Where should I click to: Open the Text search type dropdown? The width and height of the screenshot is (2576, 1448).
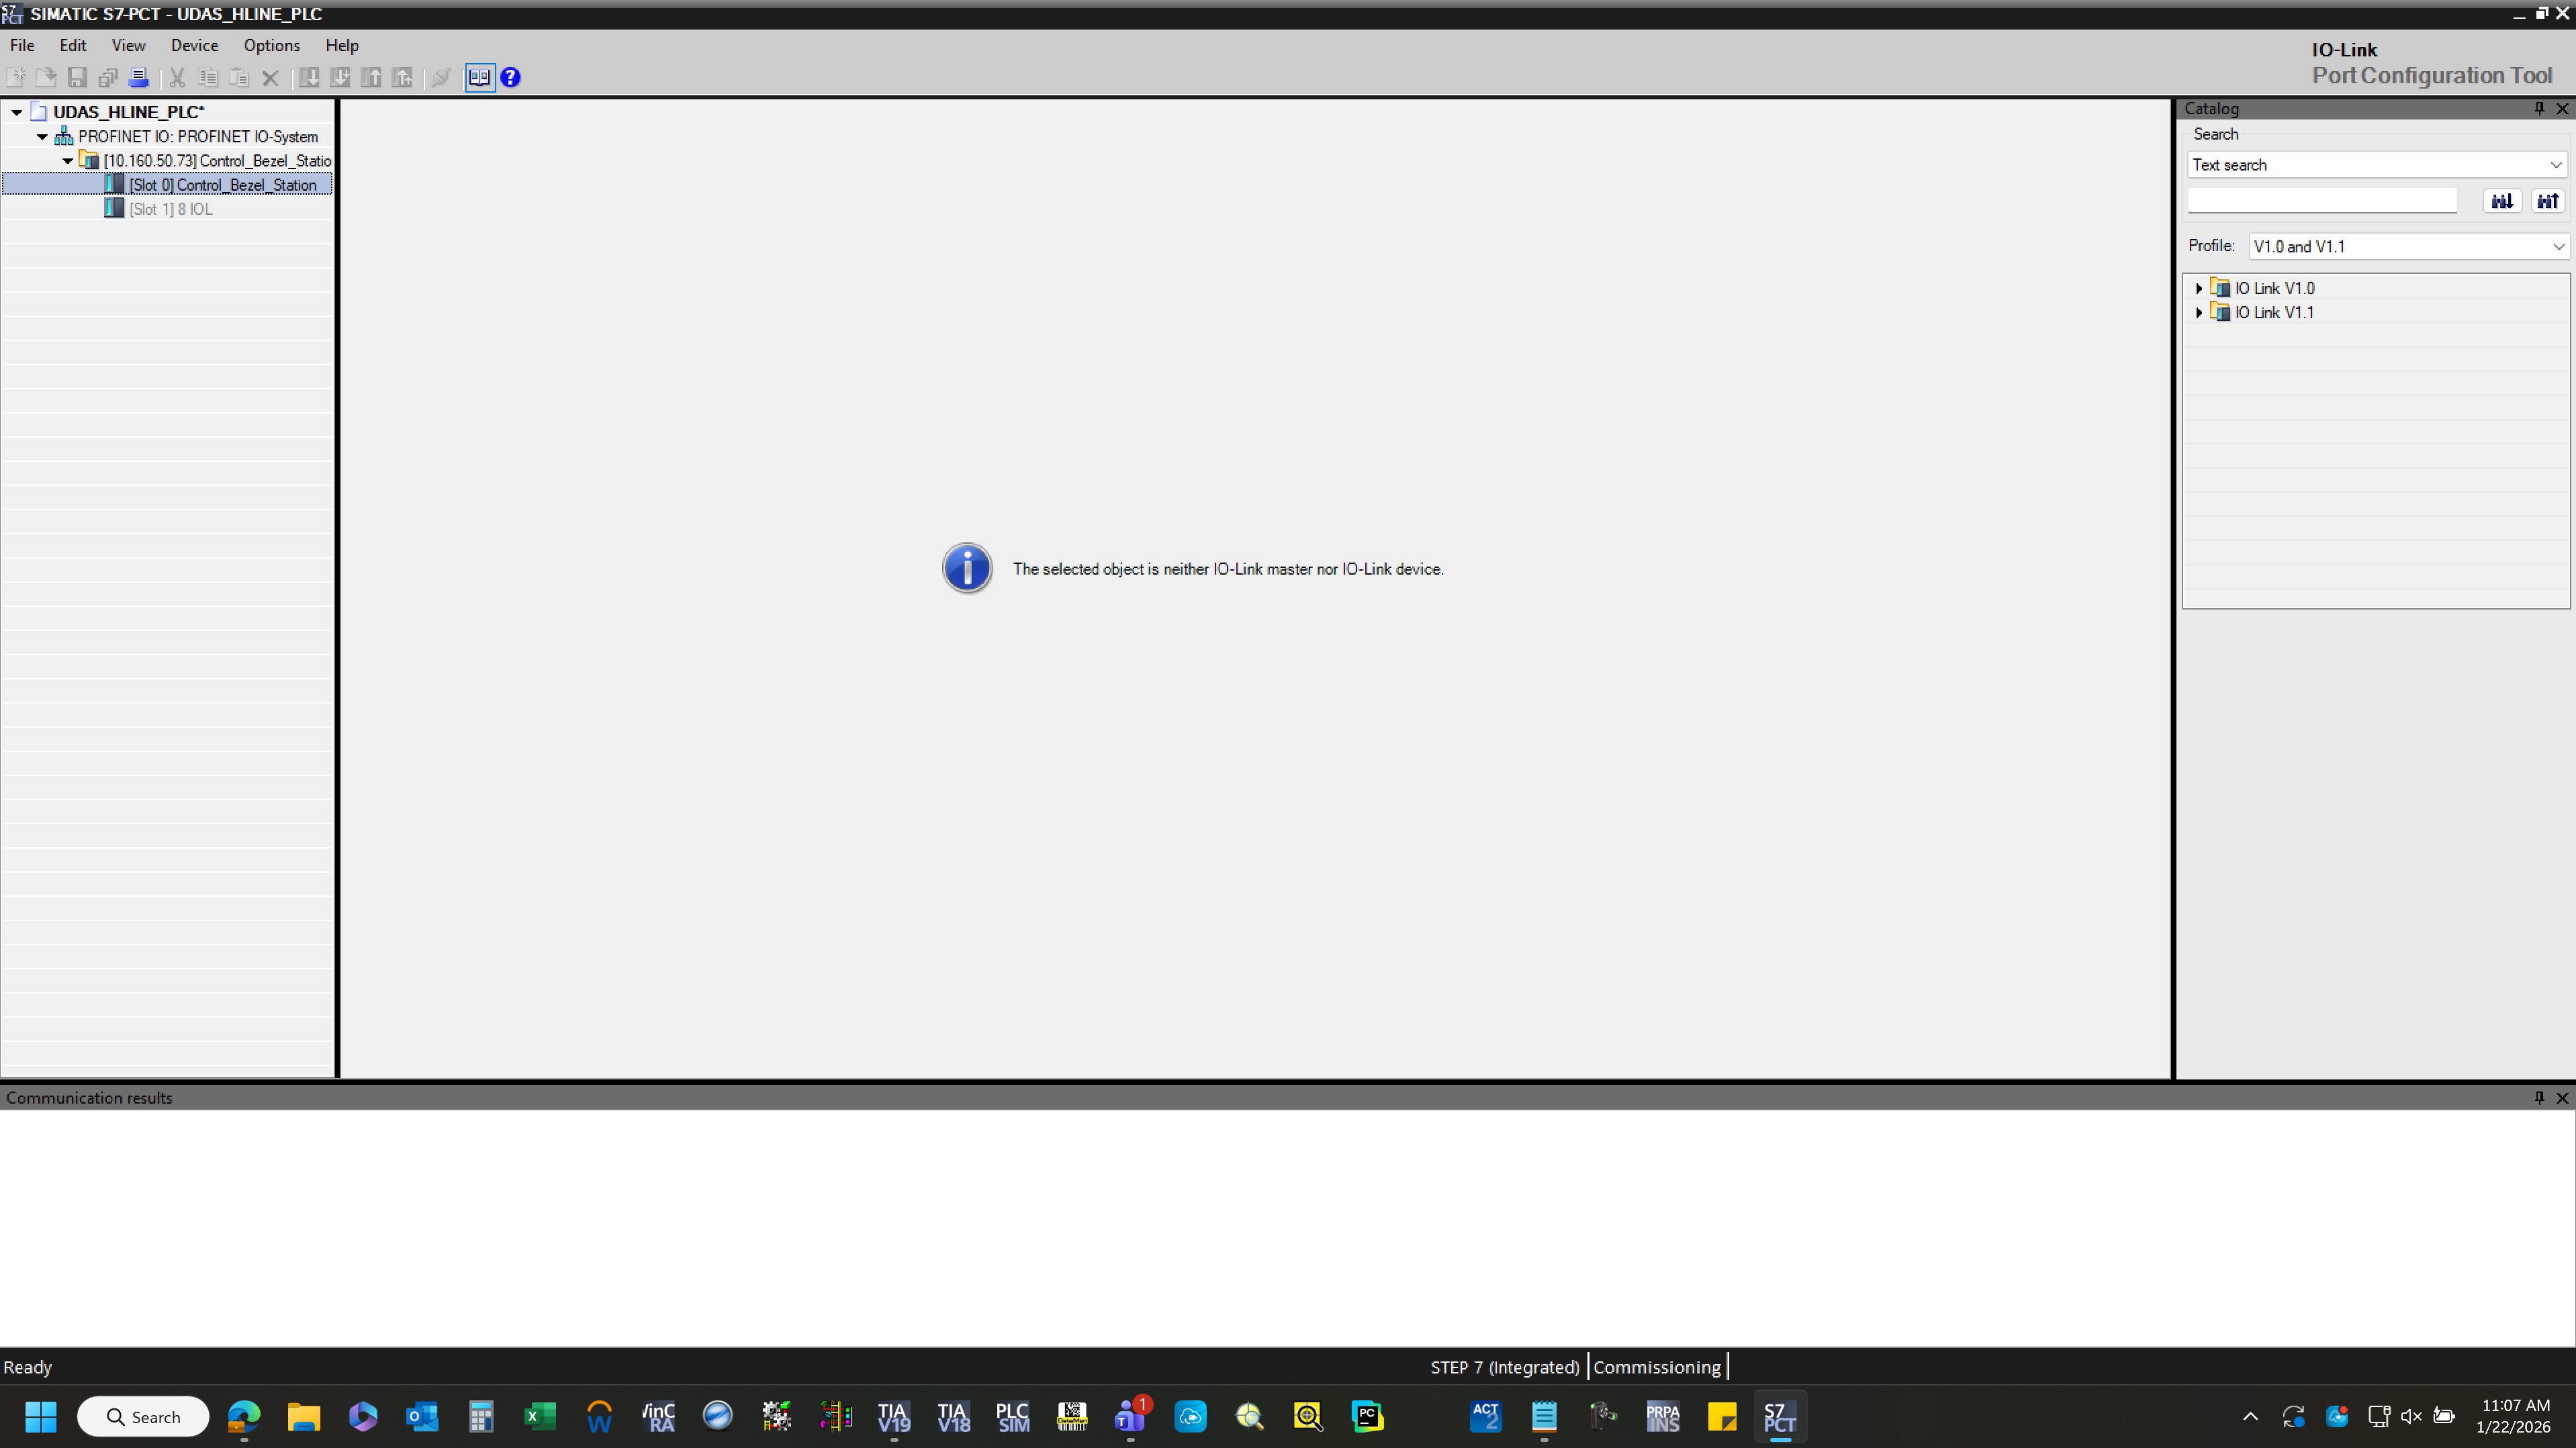coord(2376,165)
